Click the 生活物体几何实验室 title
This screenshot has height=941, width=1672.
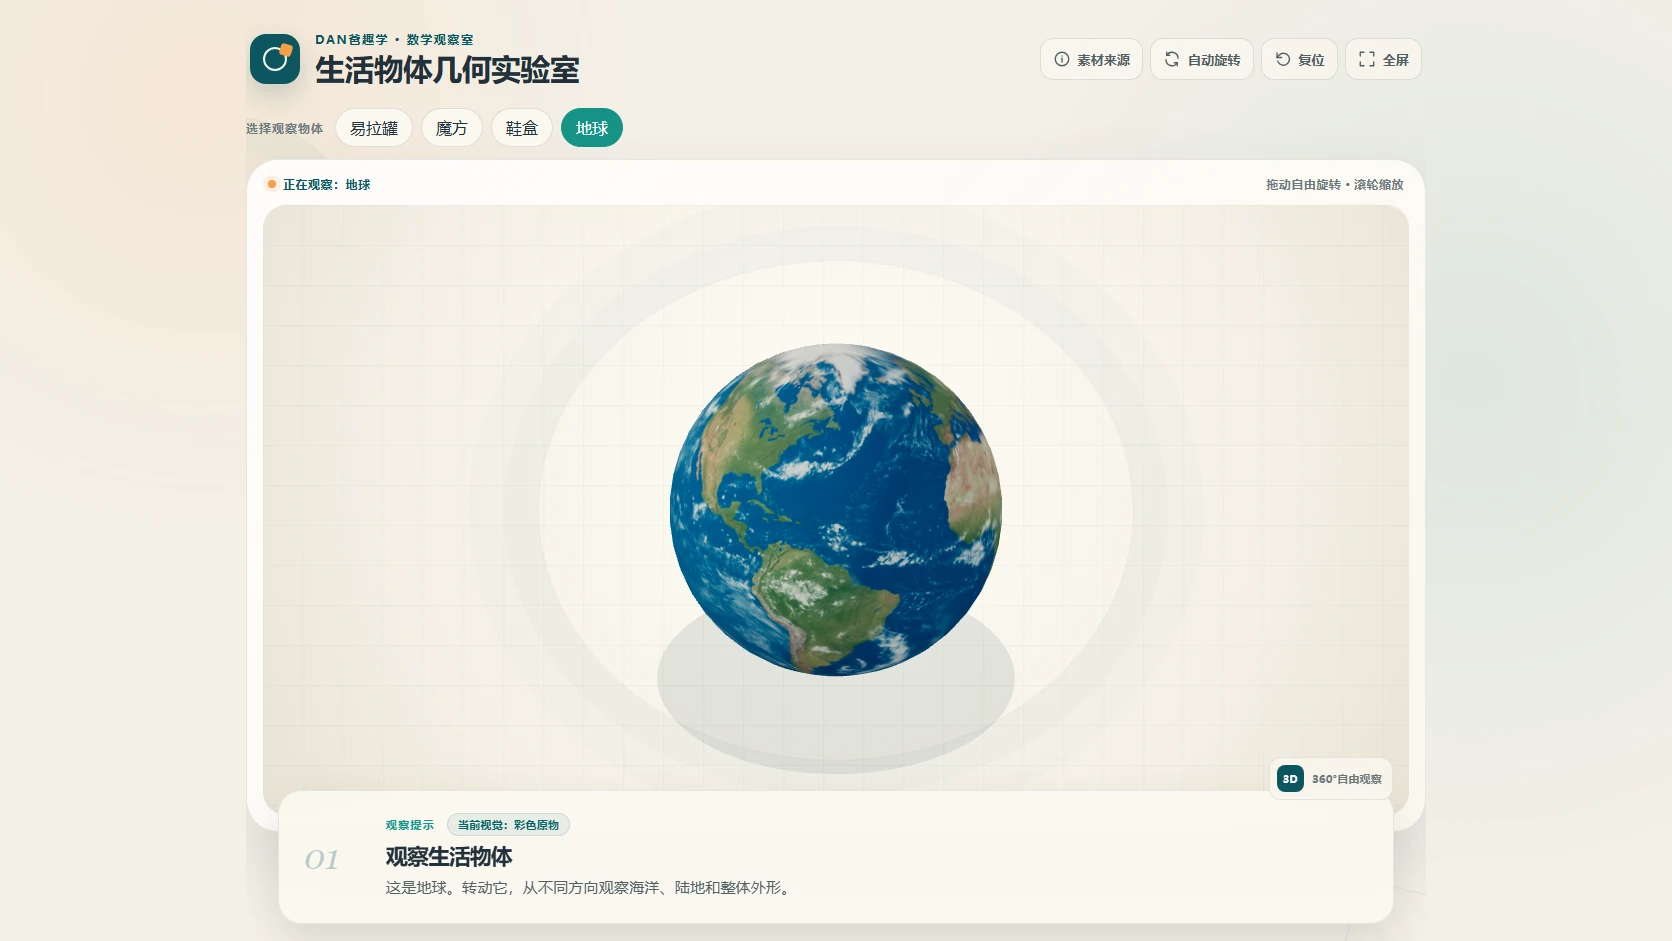point(447,70)
